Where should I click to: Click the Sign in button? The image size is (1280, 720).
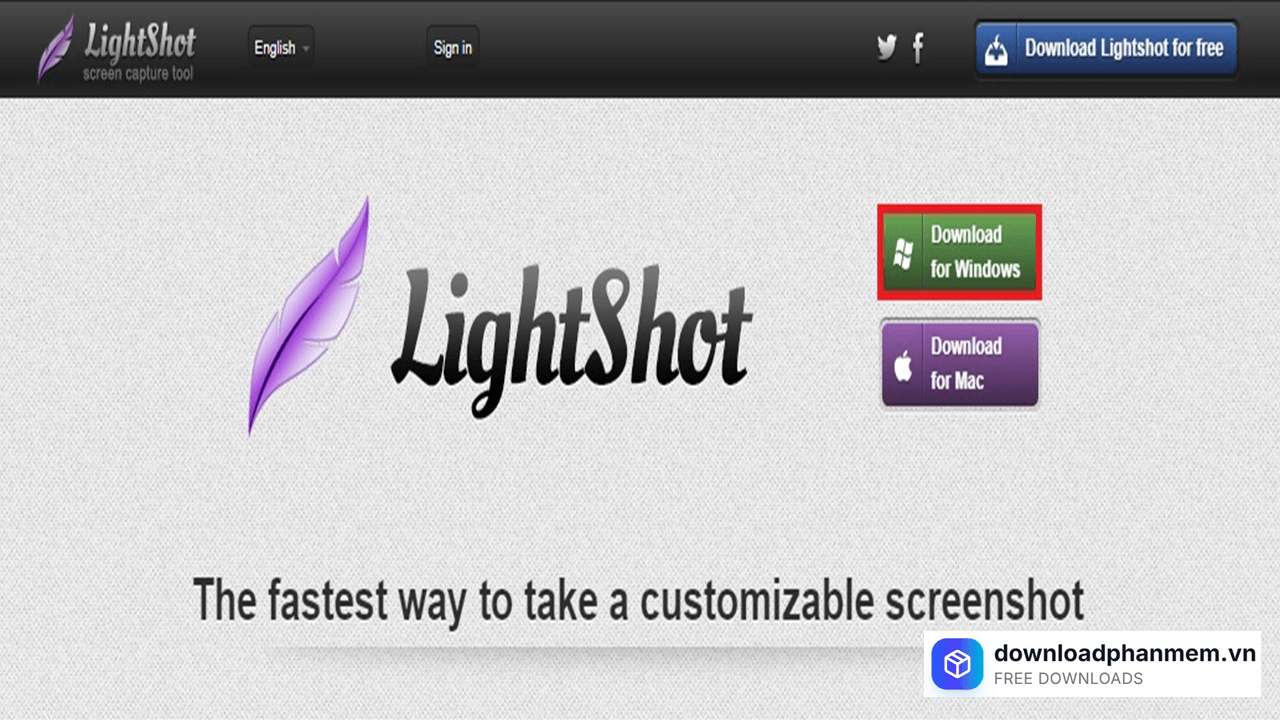452,46
